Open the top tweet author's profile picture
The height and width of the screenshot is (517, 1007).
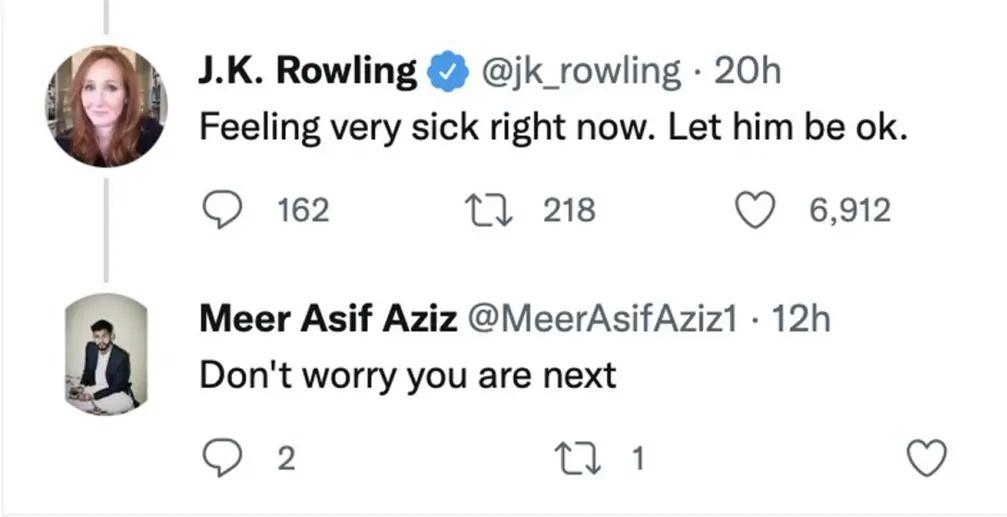(106, 106)
